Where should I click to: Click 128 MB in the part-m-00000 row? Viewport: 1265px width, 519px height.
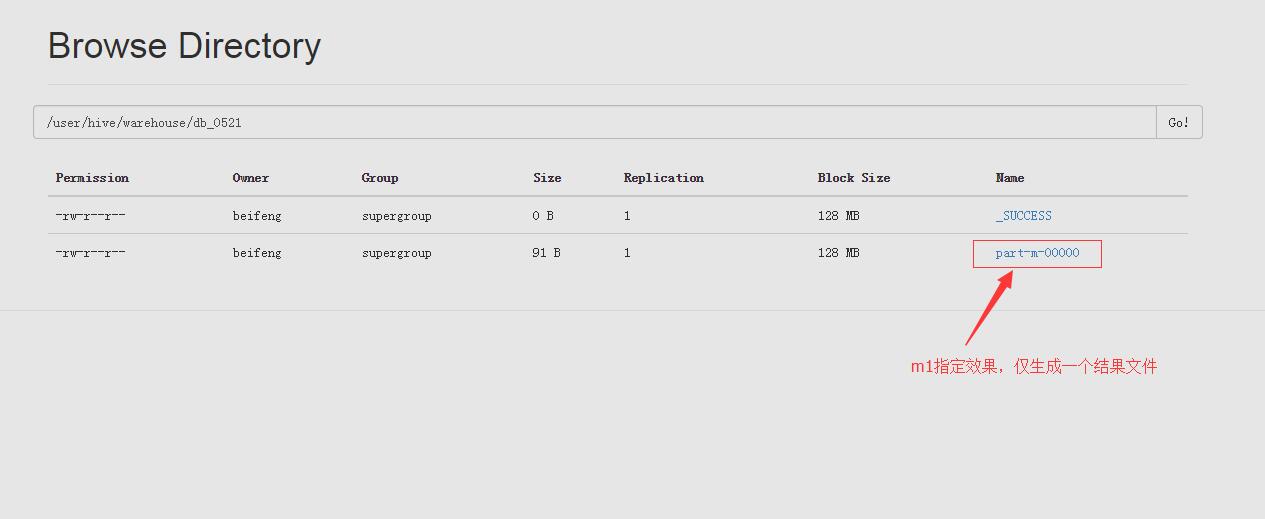(x=838, y=253)
